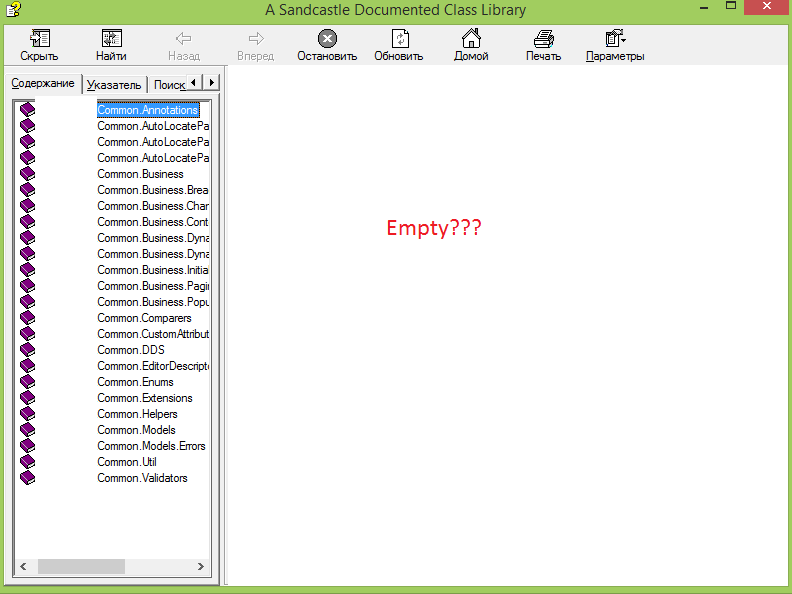Click the Скрыть (Hide) toolbar icon

click(39, 38)
